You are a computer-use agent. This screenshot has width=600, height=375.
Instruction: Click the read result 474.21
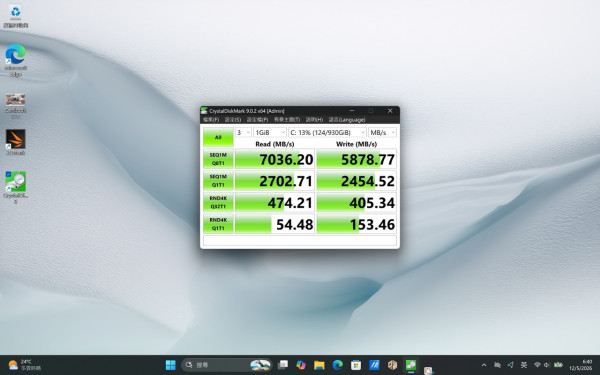coord(274,202)
